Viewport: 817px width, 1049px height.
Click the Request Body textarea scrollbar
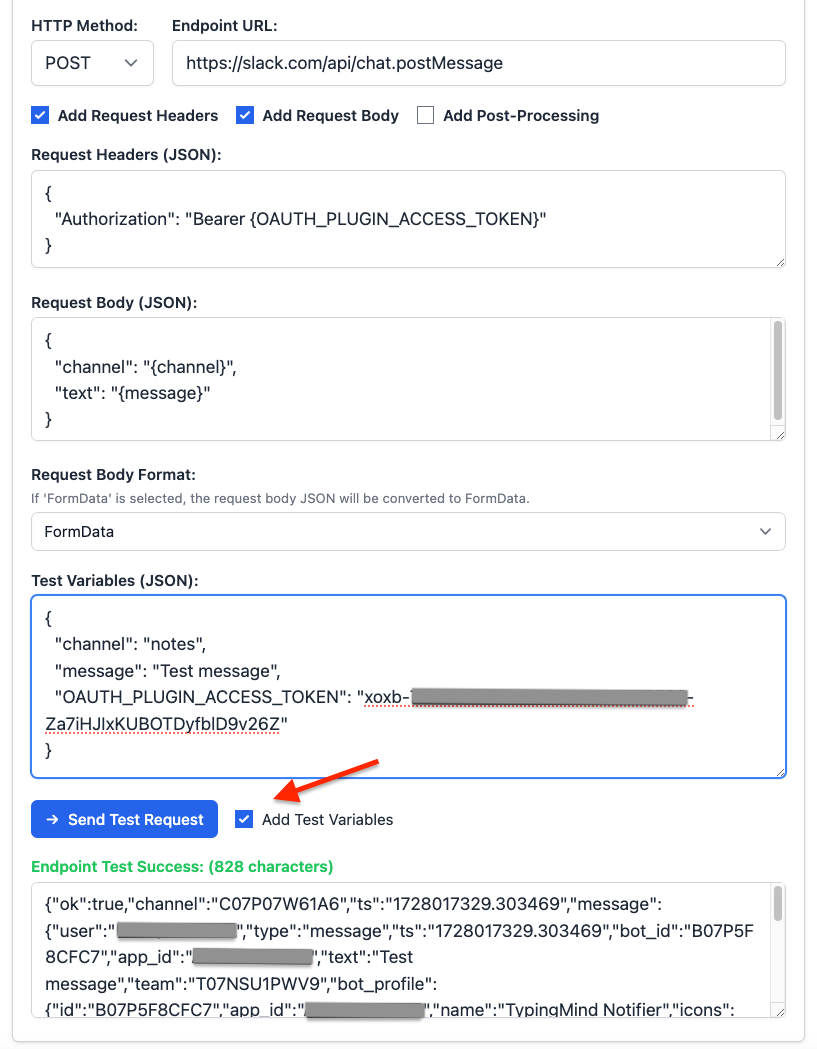(778, 370)
